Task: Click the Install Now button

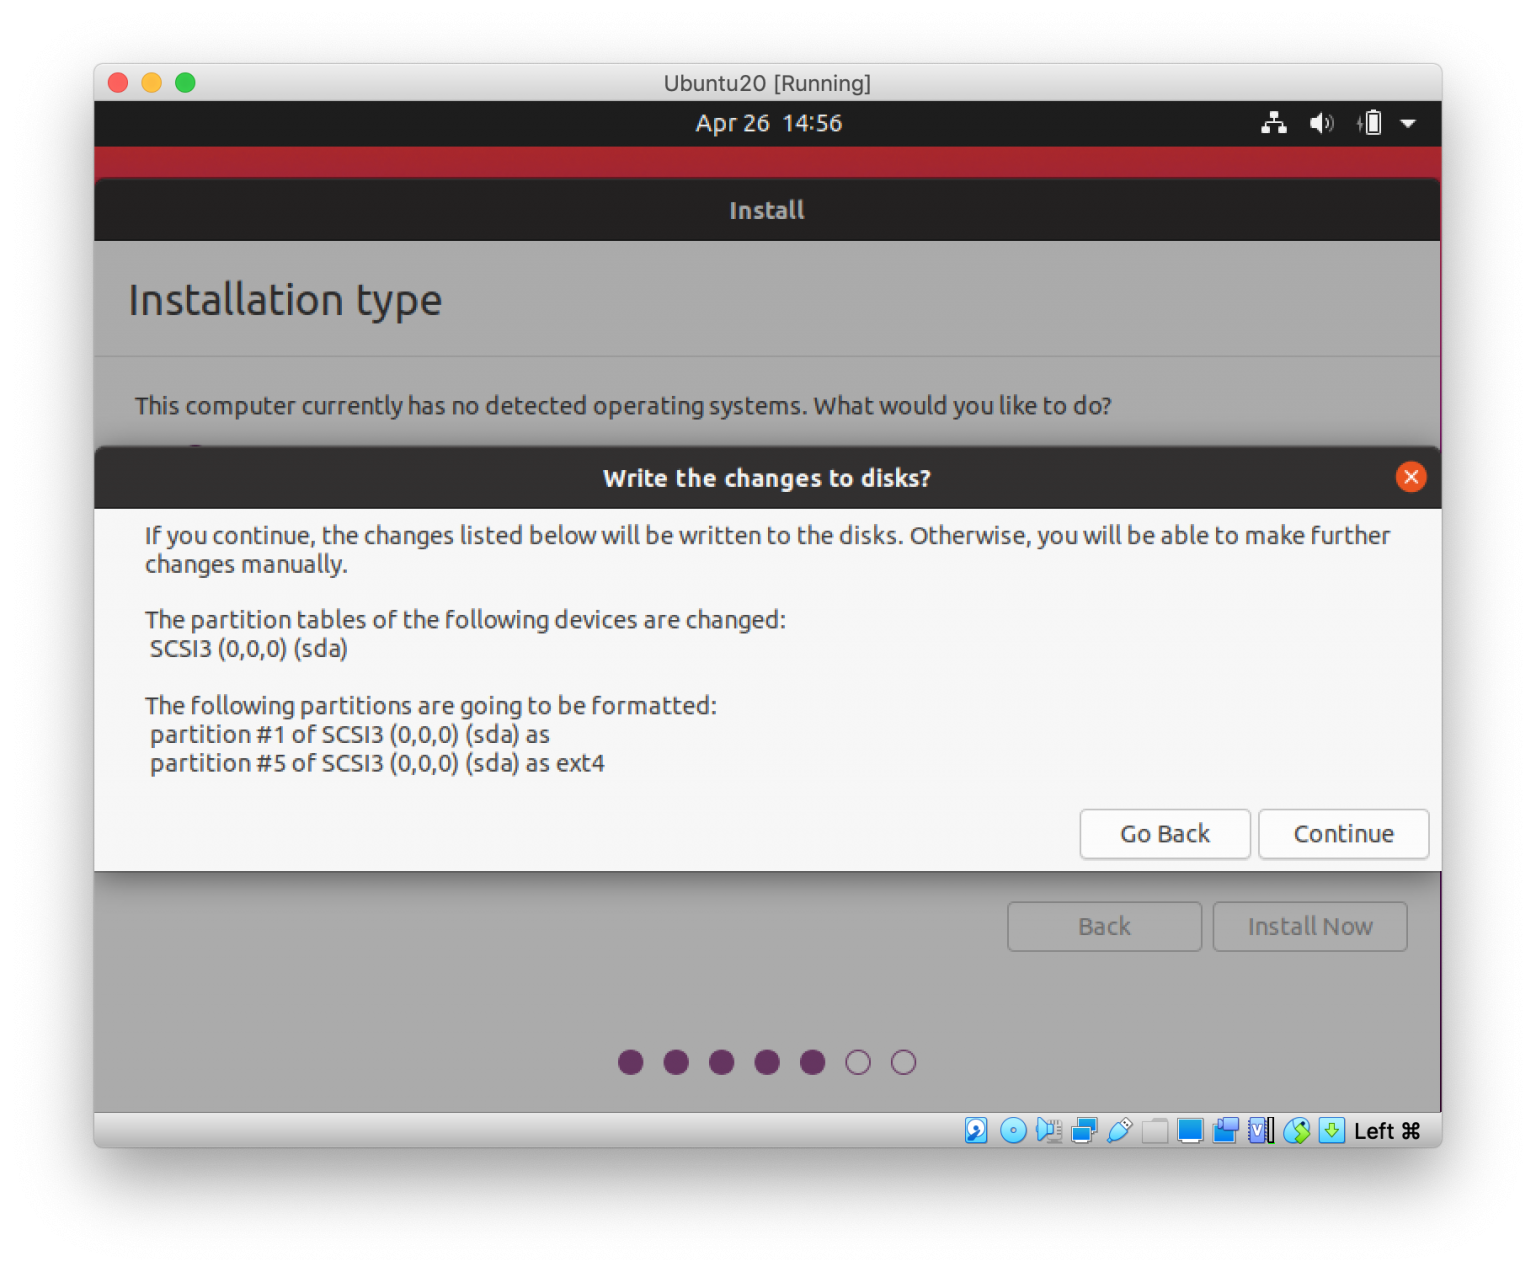Action: 1310,926
